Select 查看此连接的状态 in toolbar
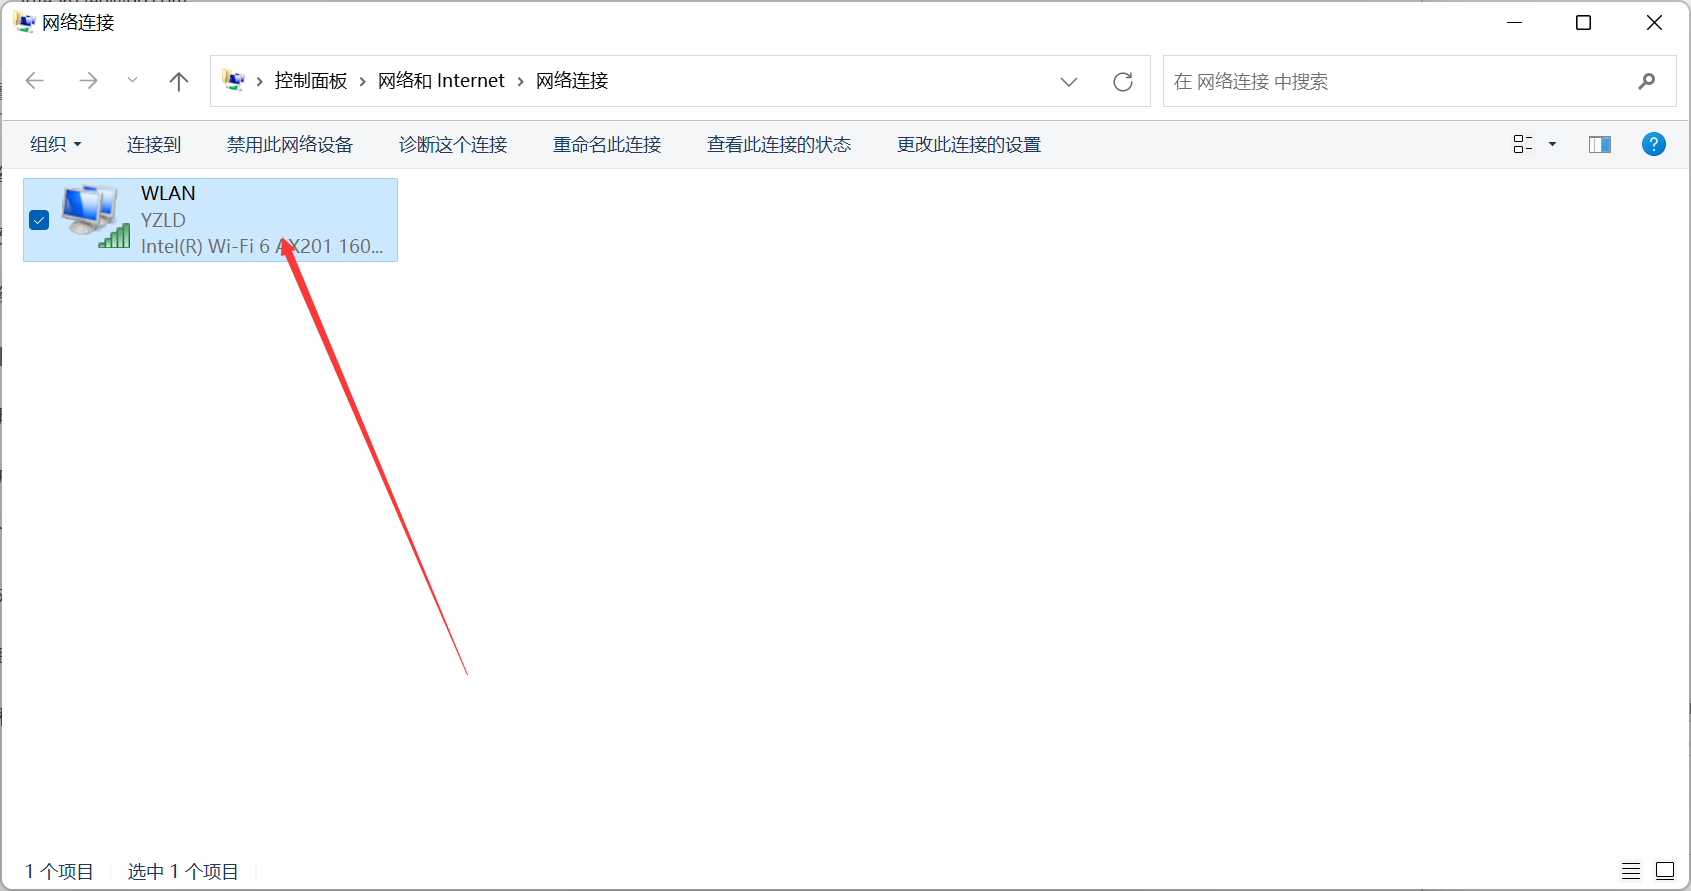The image size is (1691, 891). (778, 145)
